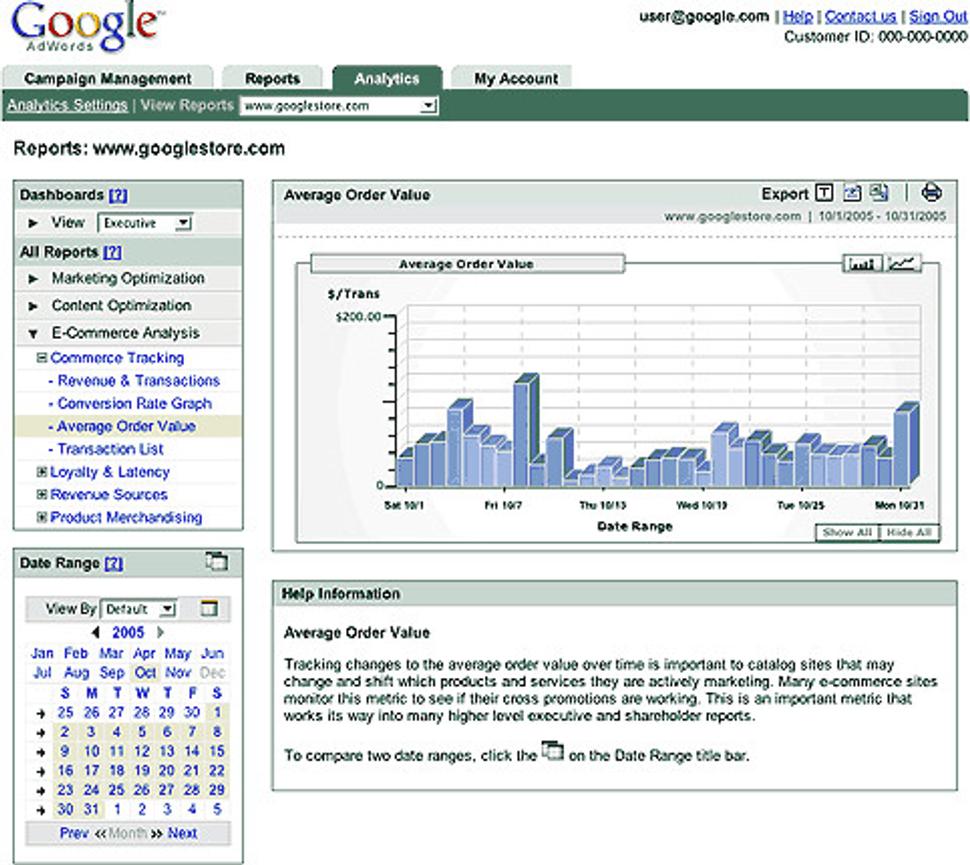
Task: Export report as text via T icon
Action: [x=824, y=193]
